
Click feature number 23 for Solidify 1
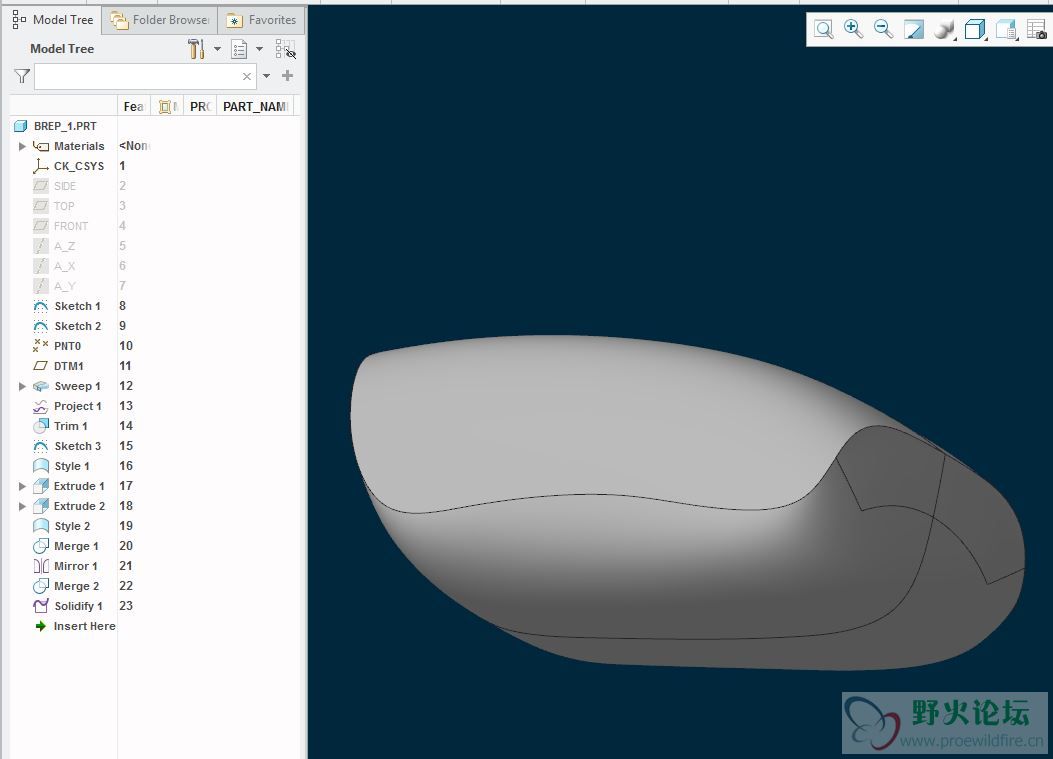point(126,606)
